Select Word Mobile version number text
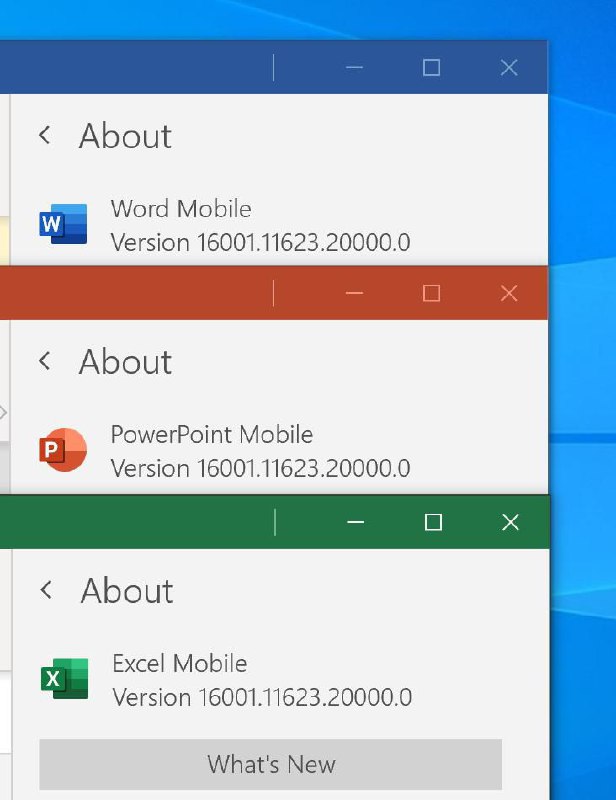Image resolution: width=616 pixels, height=800 pixels. (x=260, y=242)
